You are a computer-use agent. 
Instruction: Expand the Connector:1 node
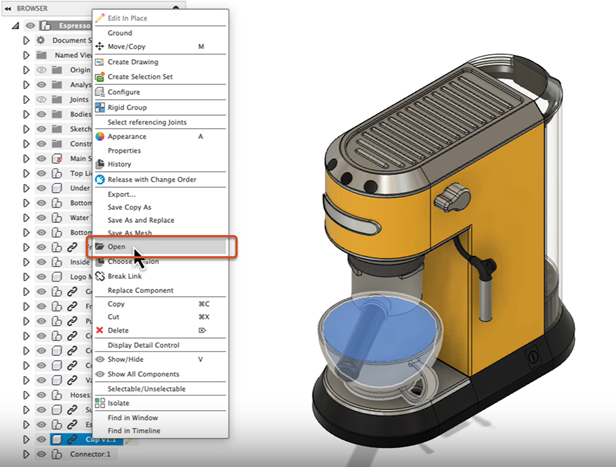[x=26, y=454]
